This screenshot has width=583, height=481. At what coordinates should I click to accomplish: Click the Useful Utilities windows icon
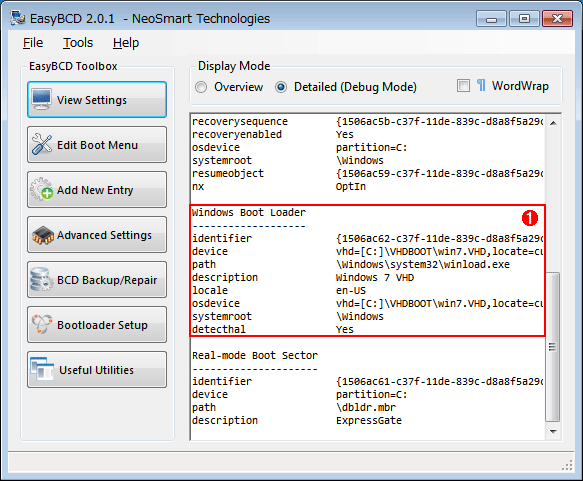[42, 369]
